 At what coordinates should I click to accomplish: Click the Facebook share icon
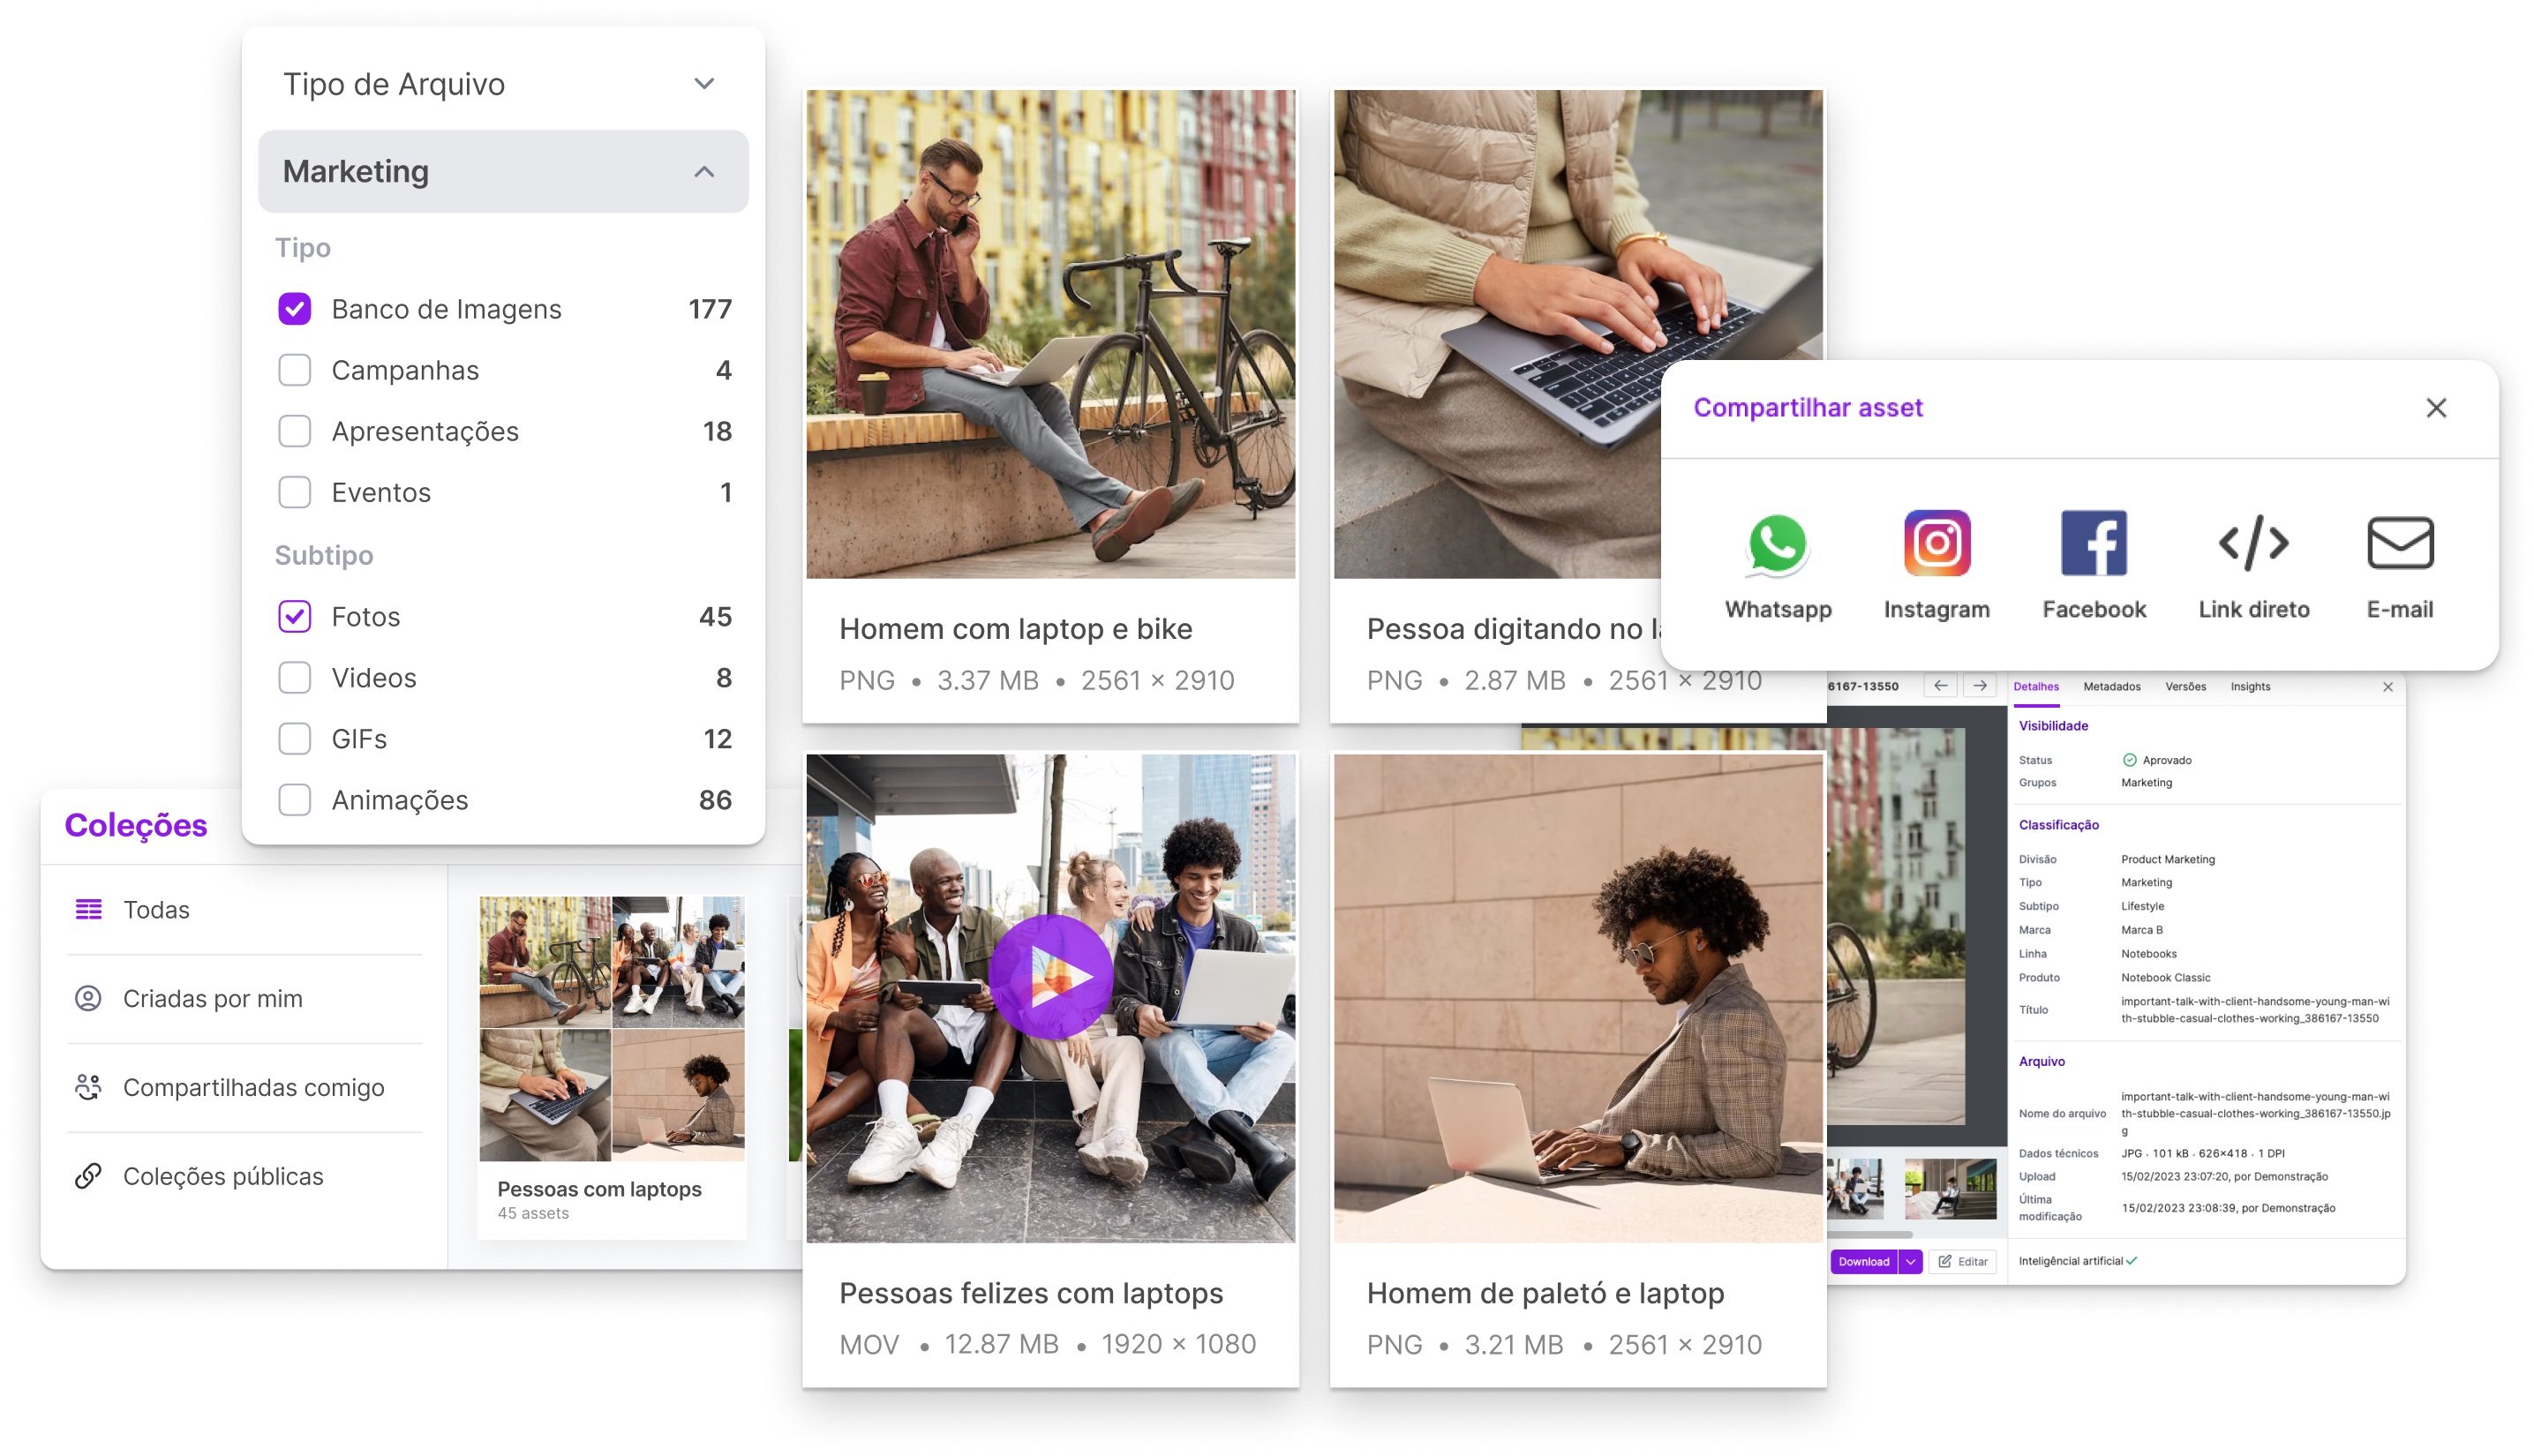pos(2093,543)
